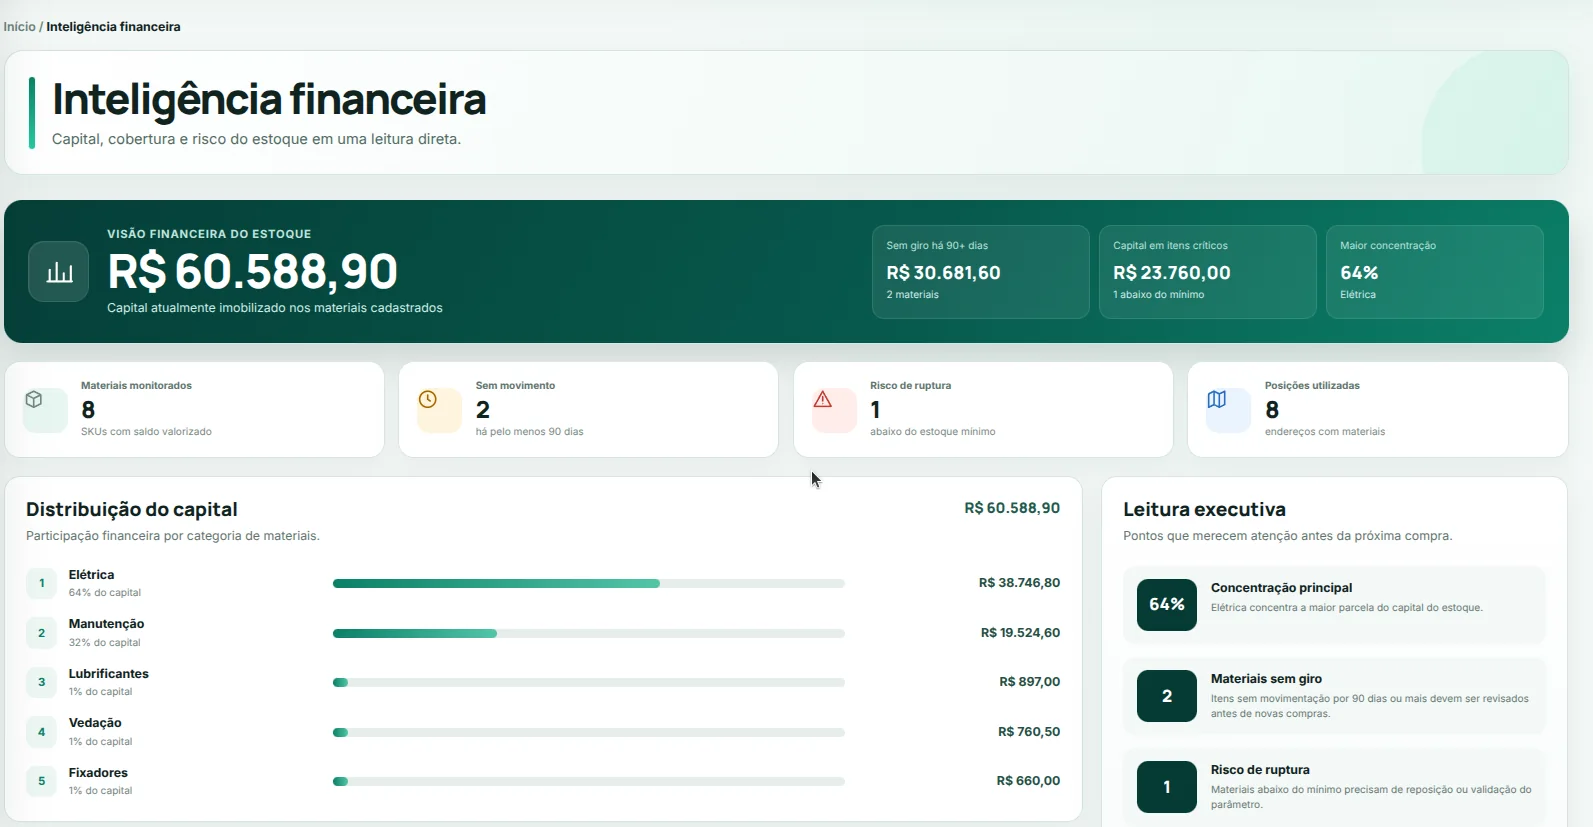Click the Vedação capital progress bar
Screen dimensions: 1593x827
click(589, 732)
